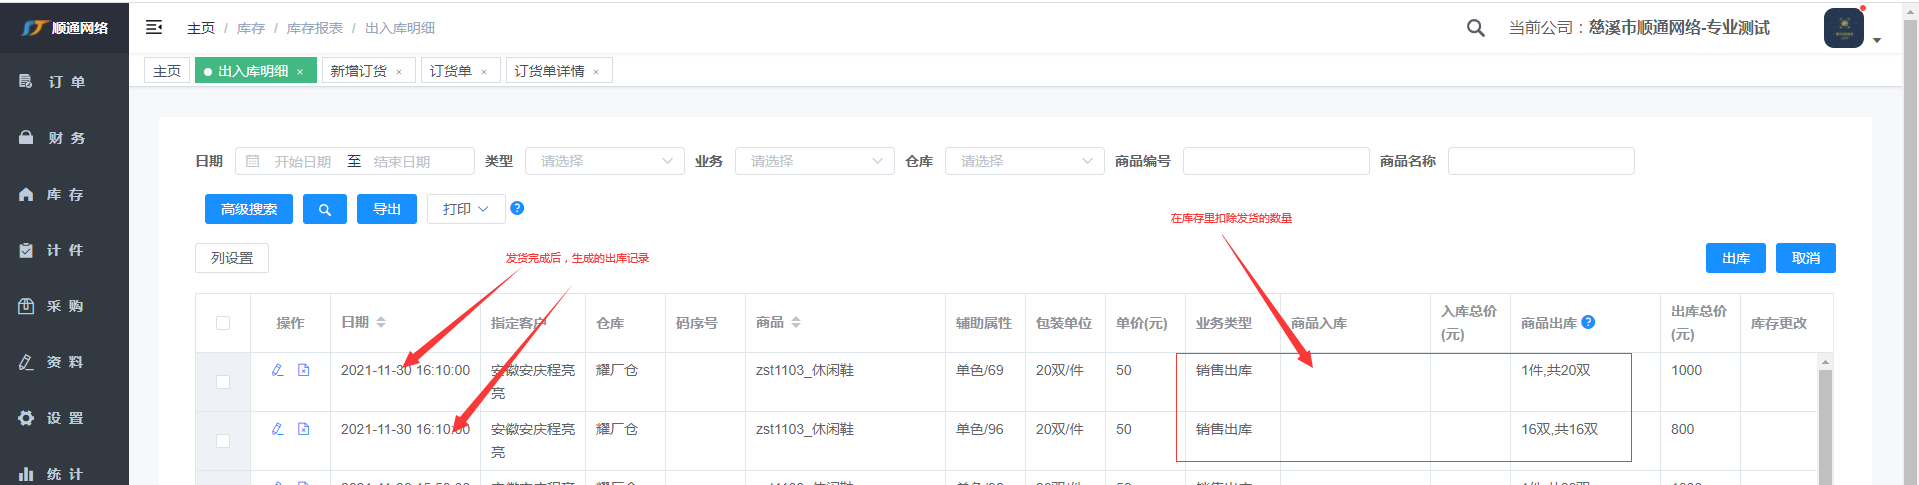
Task: Click edit pencil icon in first row
Action: pyautogui.click(x=278, y=370)
